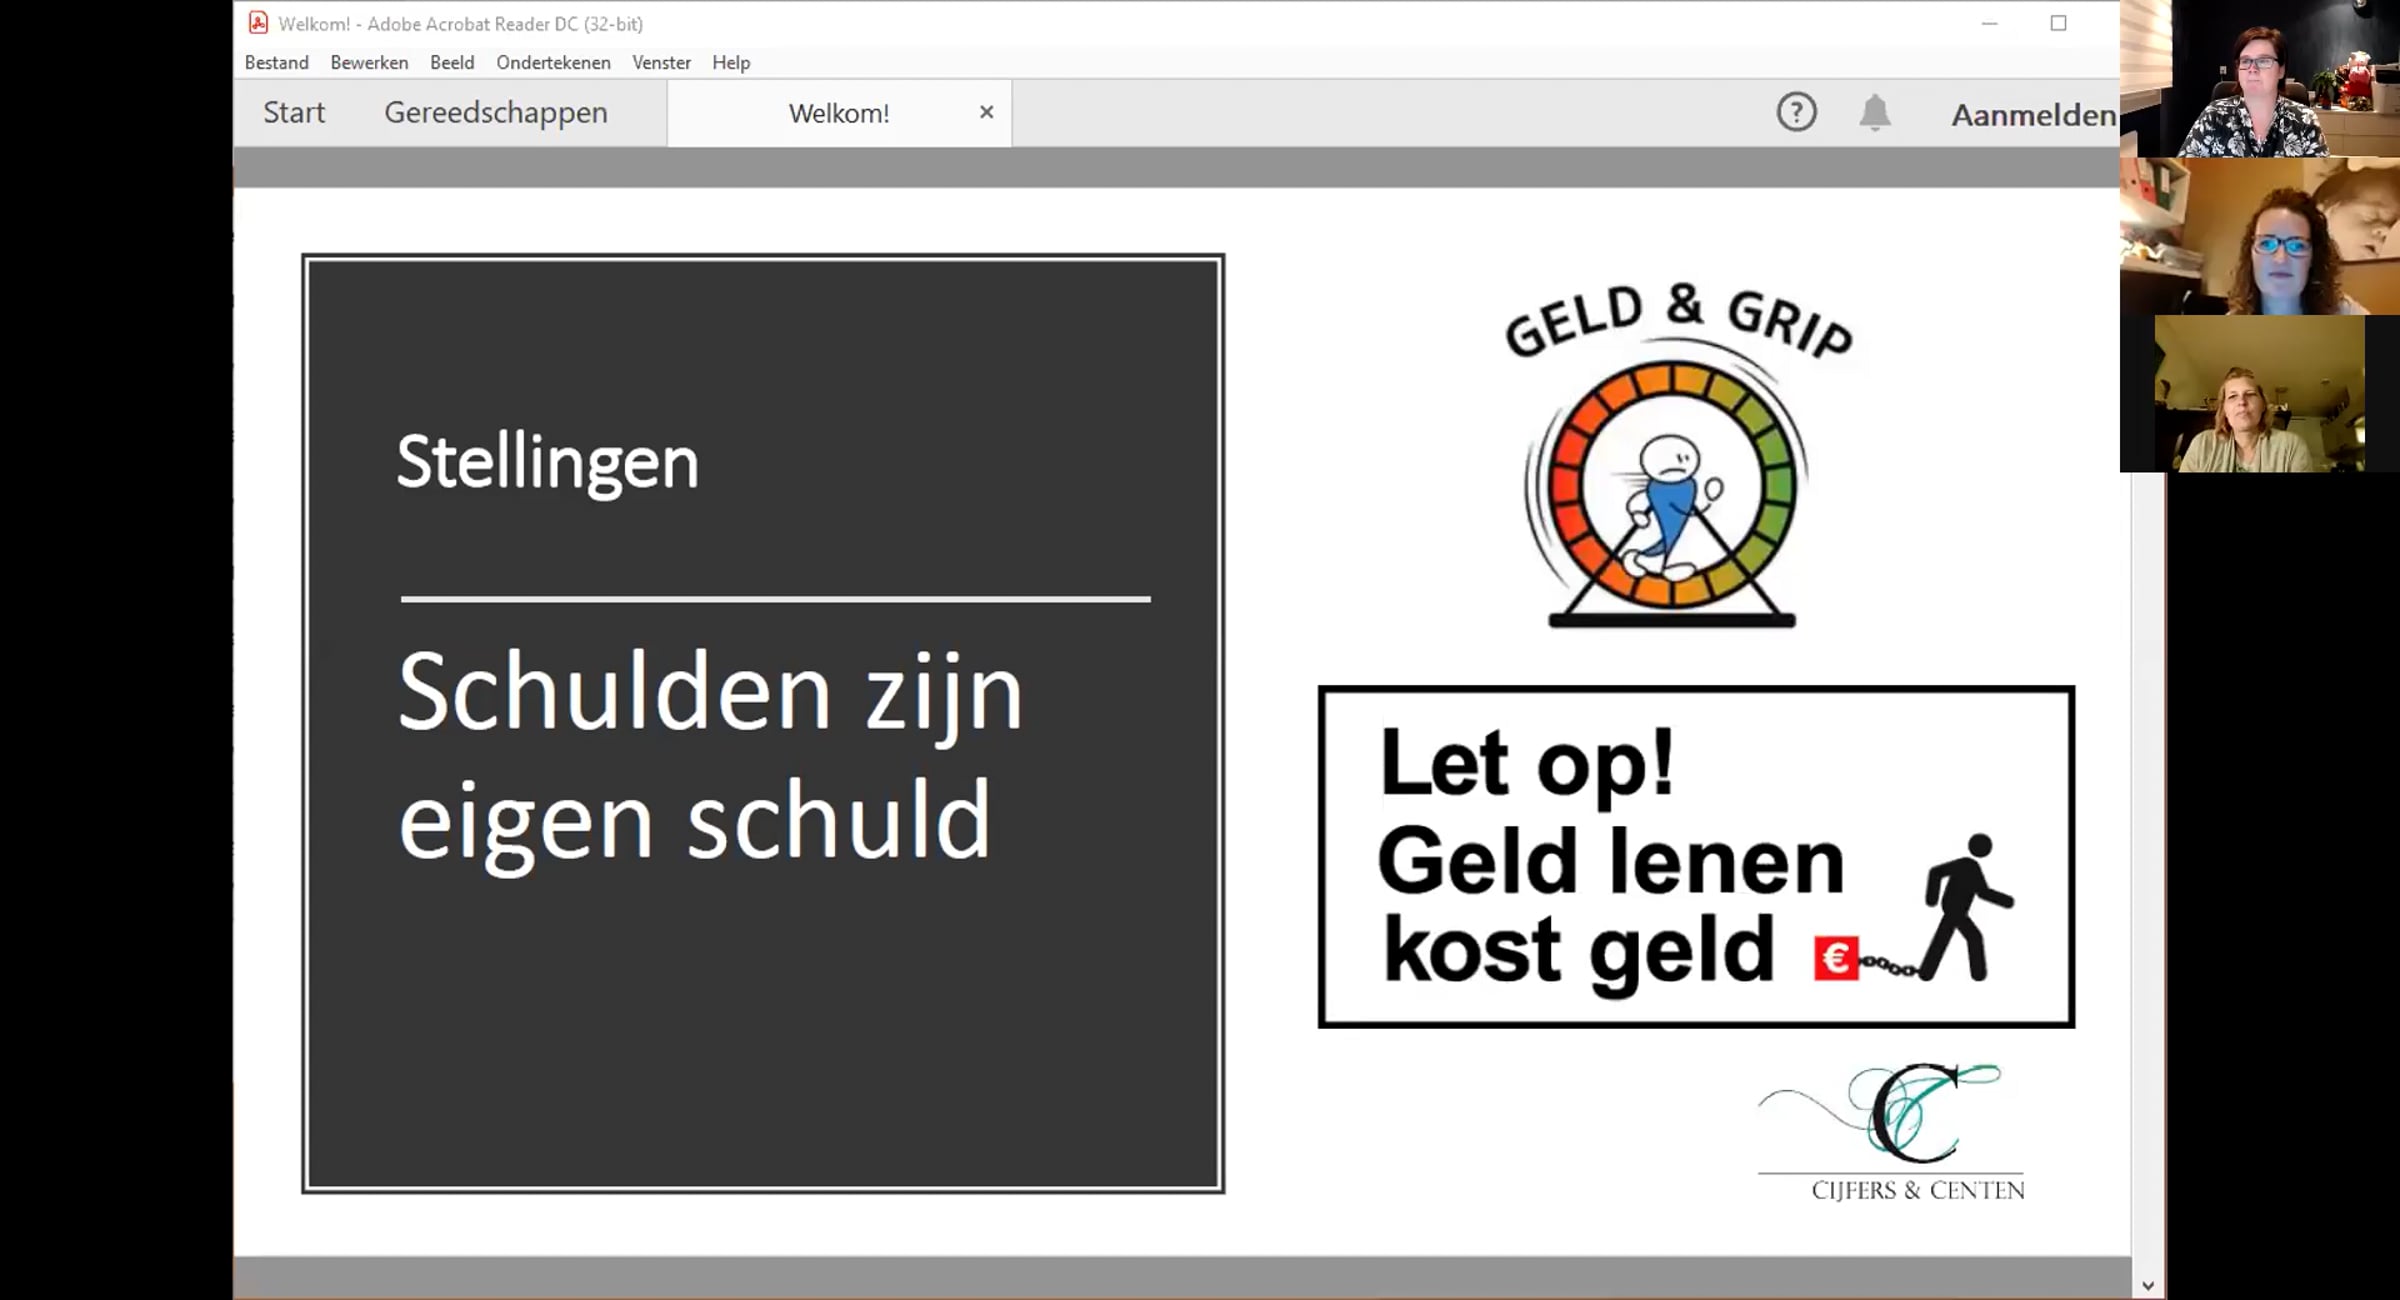The image size is (2400, 1300).
Task: Open the Bestand menu
Action: pyautogui.click(x=276, y=62)
